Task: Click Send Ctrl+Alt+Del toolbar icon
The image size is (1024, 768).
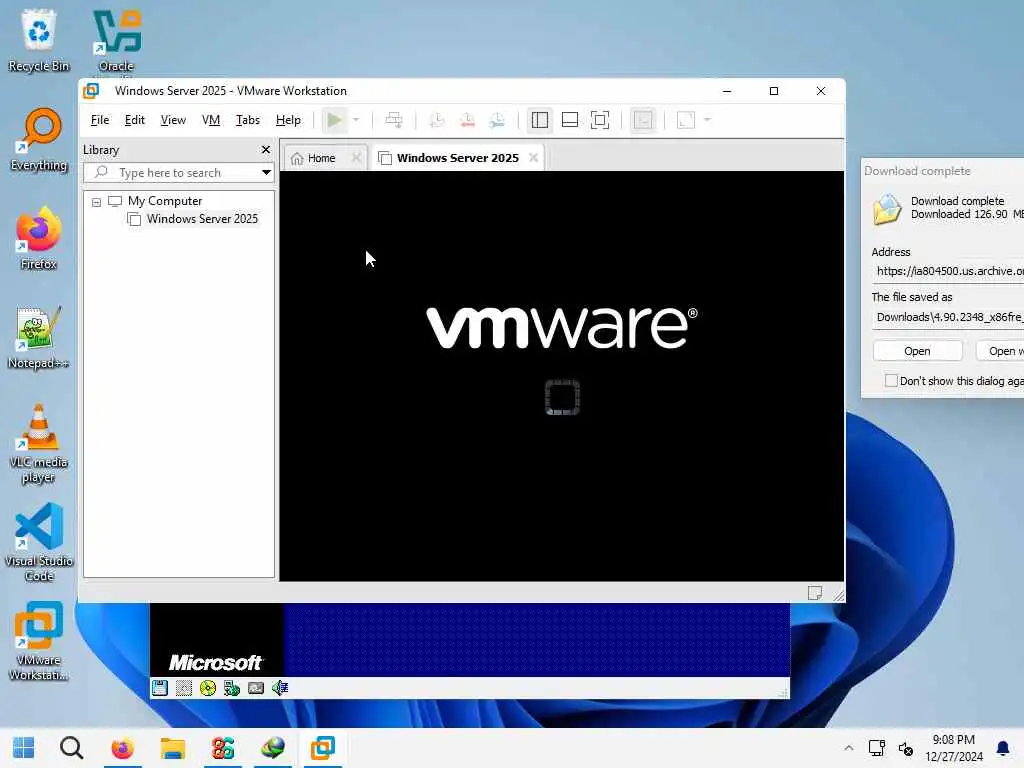Action: [x=394, y=120]
